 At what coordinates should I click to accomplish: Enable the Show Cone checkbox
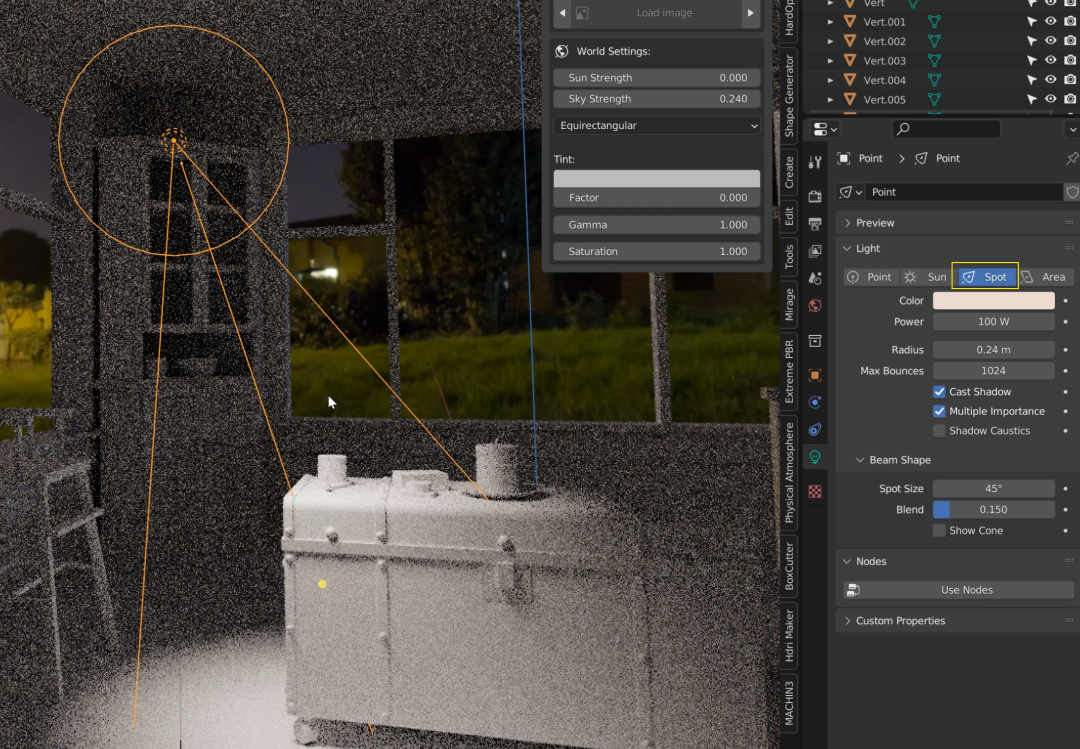point(939,531)
